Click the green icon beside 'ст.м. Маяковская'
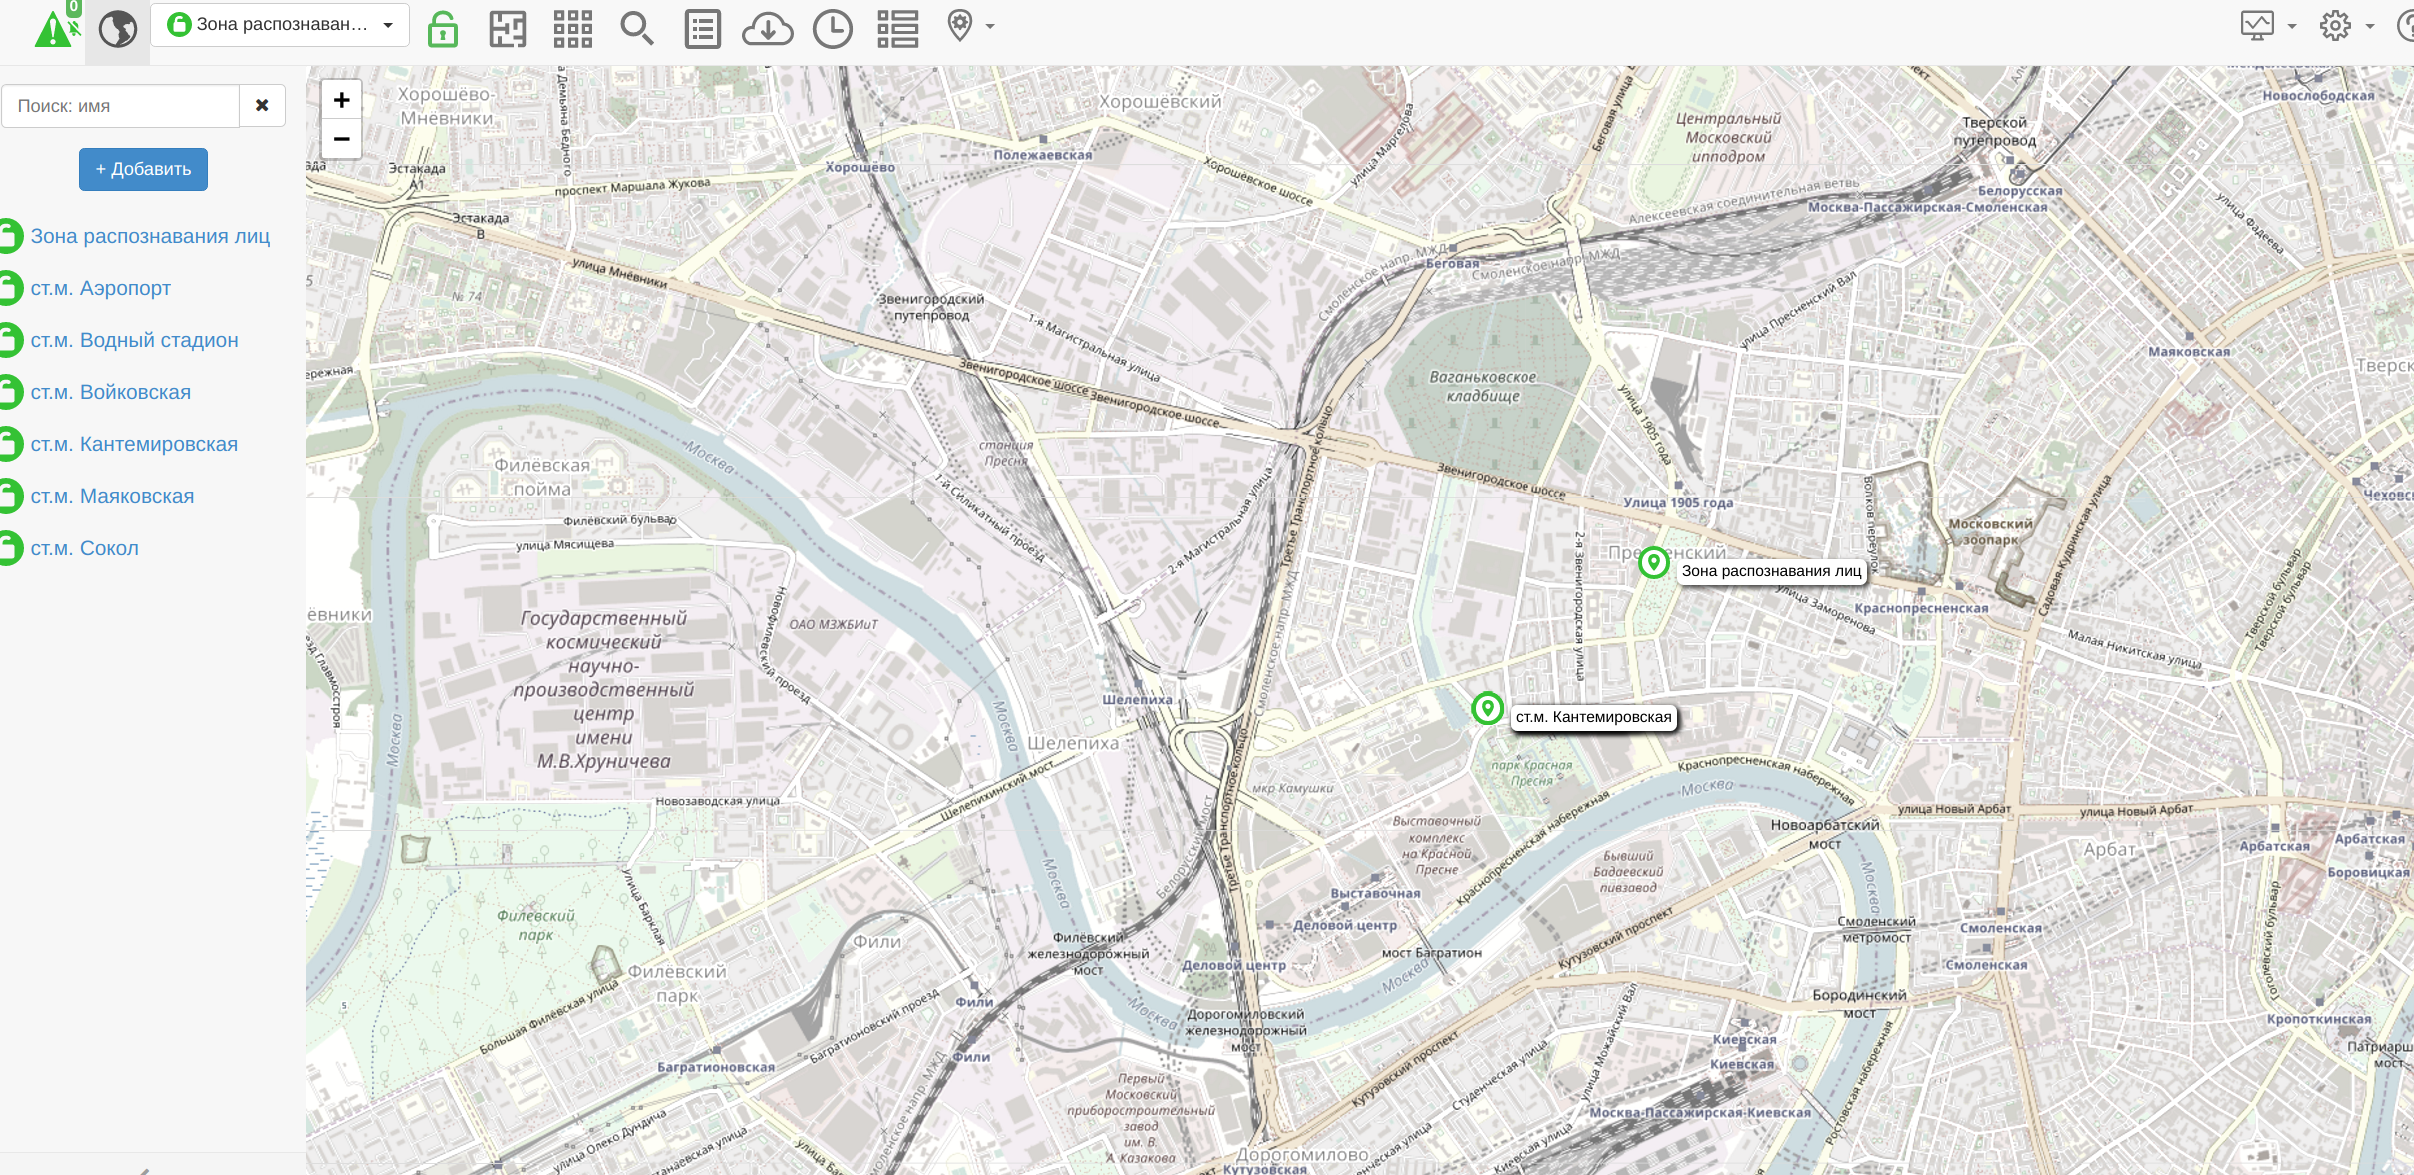Image resolution: width=2414 pixels, height=1175 pixels. tap(10, 496)
